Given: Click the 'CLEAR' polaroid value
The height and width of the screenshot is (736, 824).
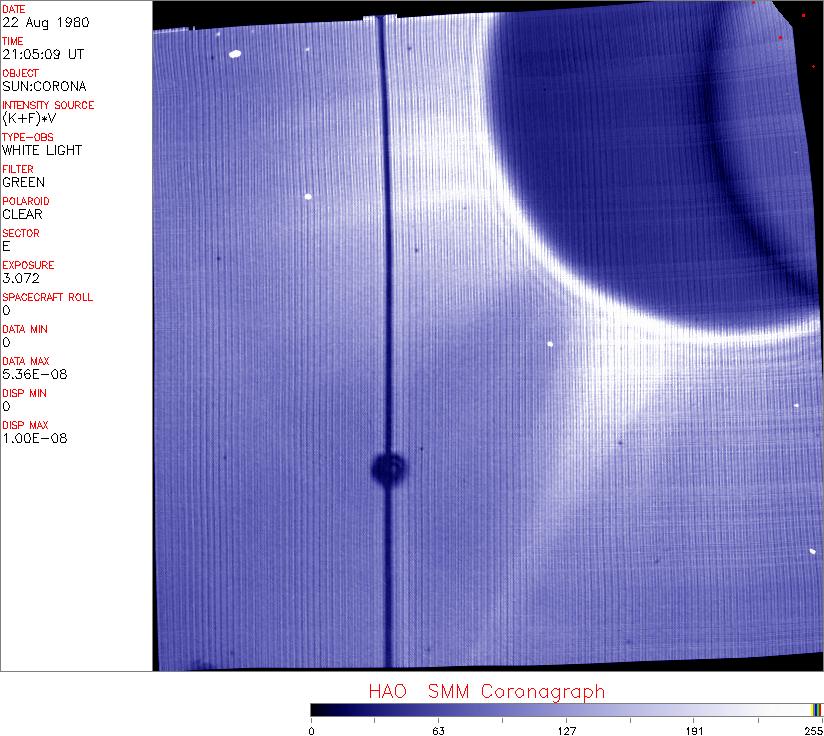Looking at the screenshot, I should click(x=23, y=214).
